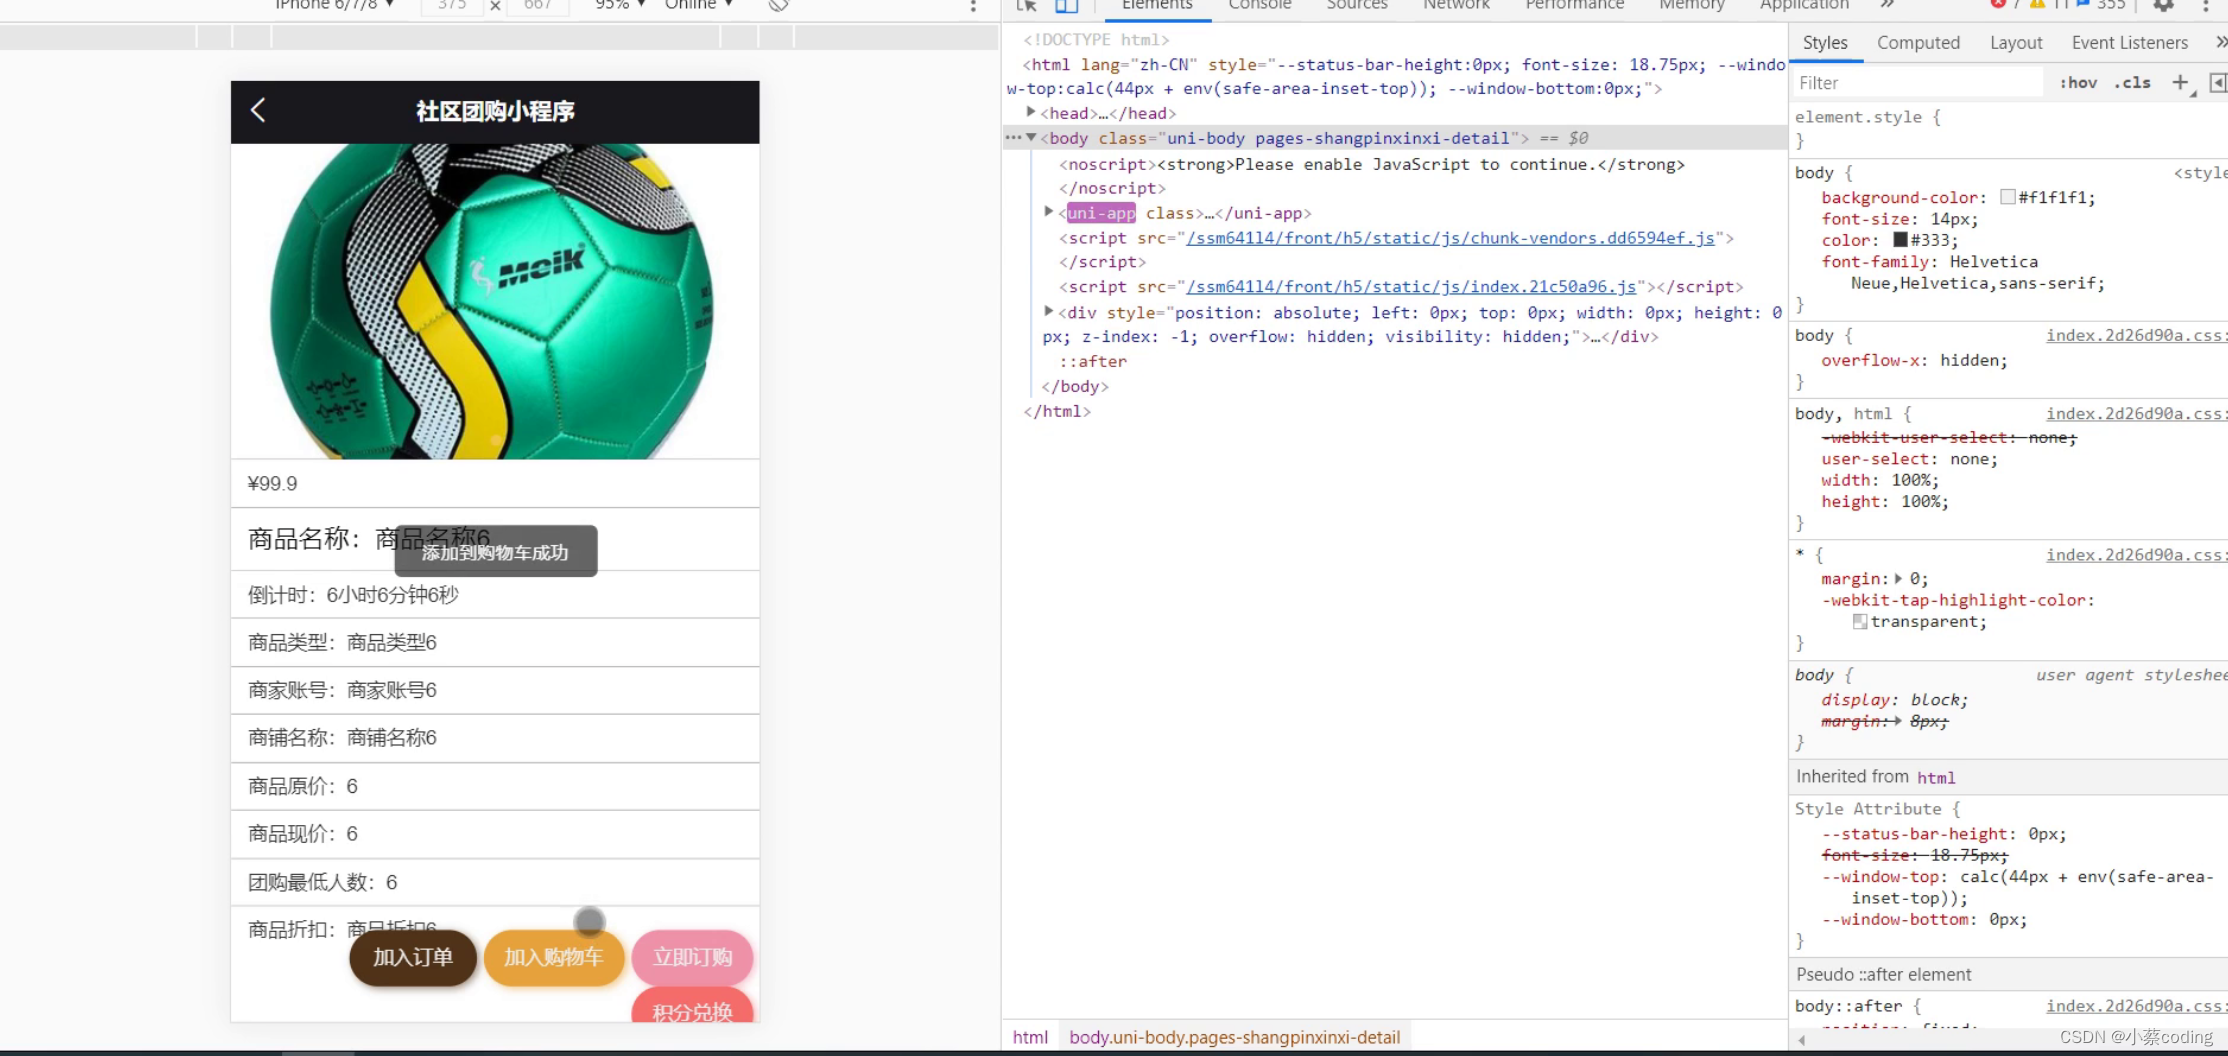
Task: Toggle .cls element classes panel
Action: pyautogui.click(x=2133, y=83)
